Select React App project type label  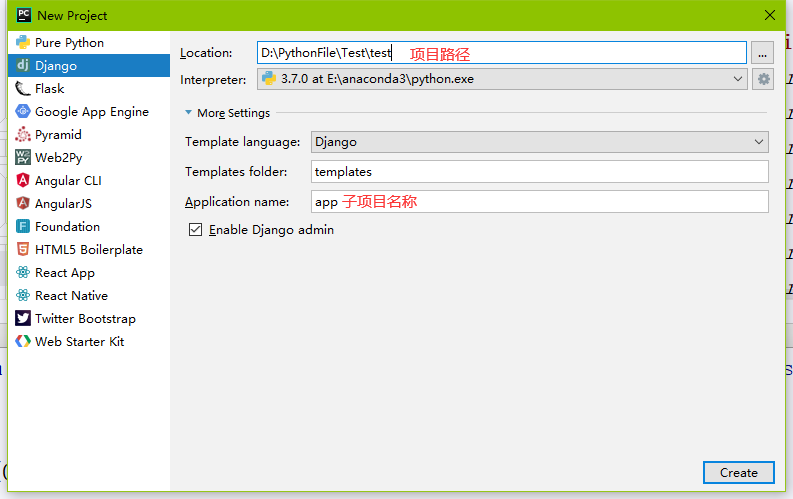[65, 273]
